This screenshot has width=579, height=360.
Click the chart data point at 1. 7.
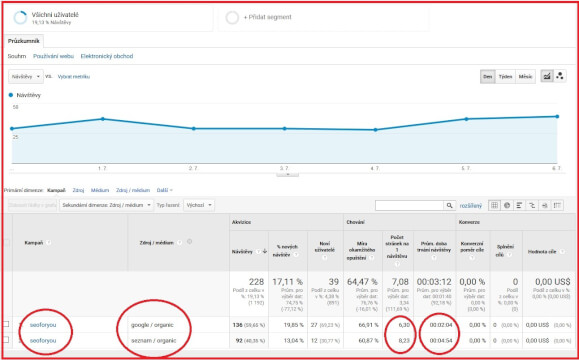(103, 119)
